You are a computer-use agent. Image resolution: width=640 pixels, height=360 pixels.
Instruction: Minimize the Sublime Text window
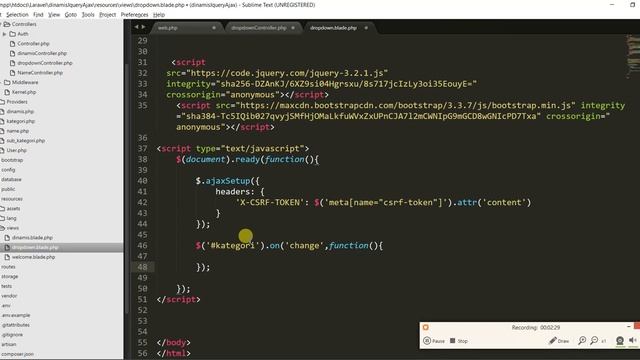tap(612, 4)
